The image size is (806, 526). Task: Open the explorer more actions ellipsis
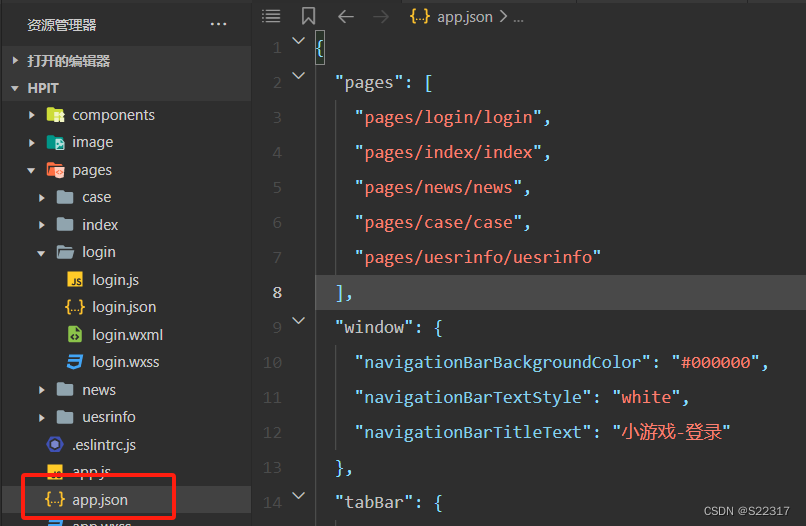tap(218, 24)
